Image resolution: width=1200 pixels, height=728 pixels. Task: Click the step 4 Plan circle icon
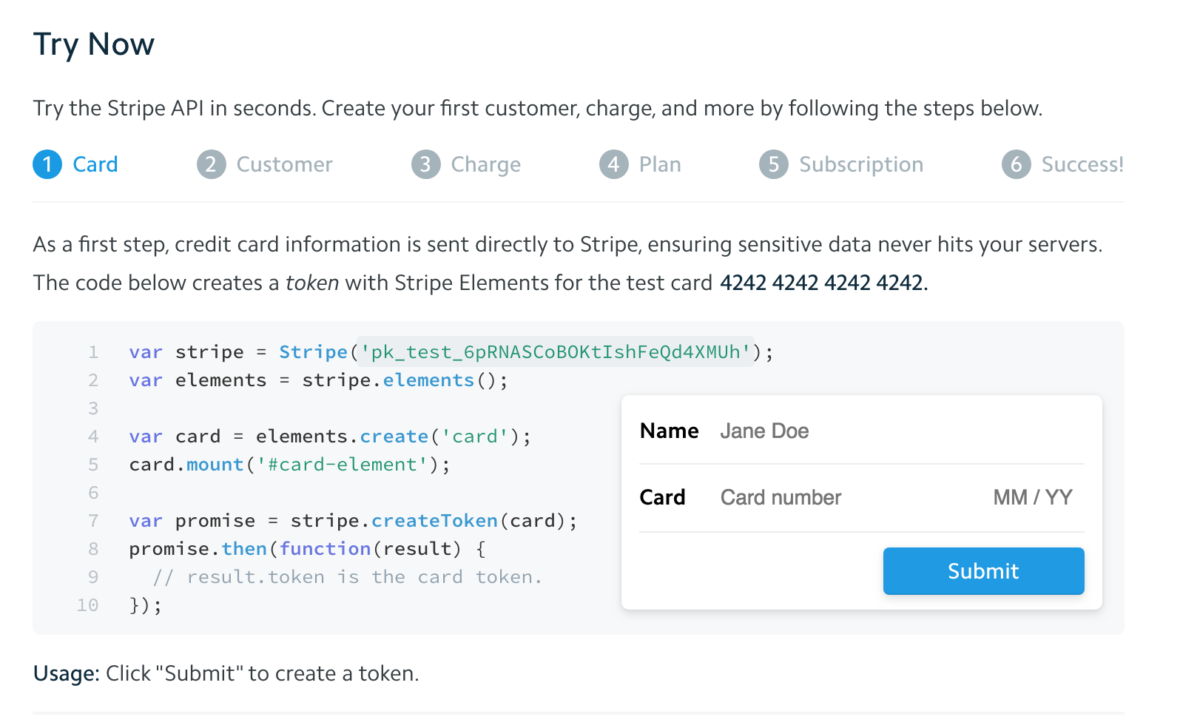(614, 164)
